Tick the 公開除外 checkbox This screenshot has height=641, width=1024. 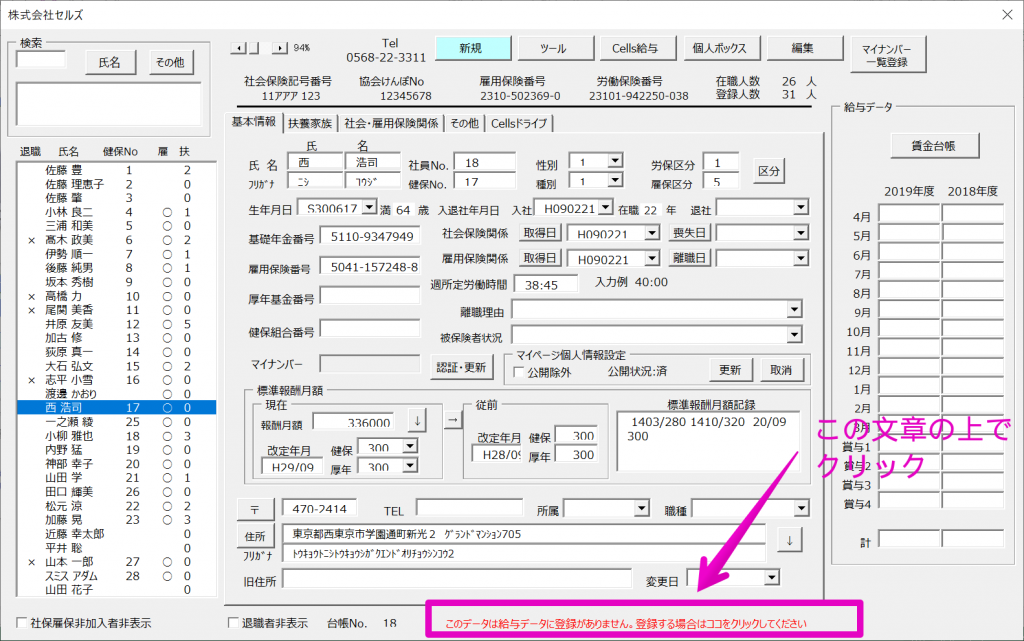[519, 372]
